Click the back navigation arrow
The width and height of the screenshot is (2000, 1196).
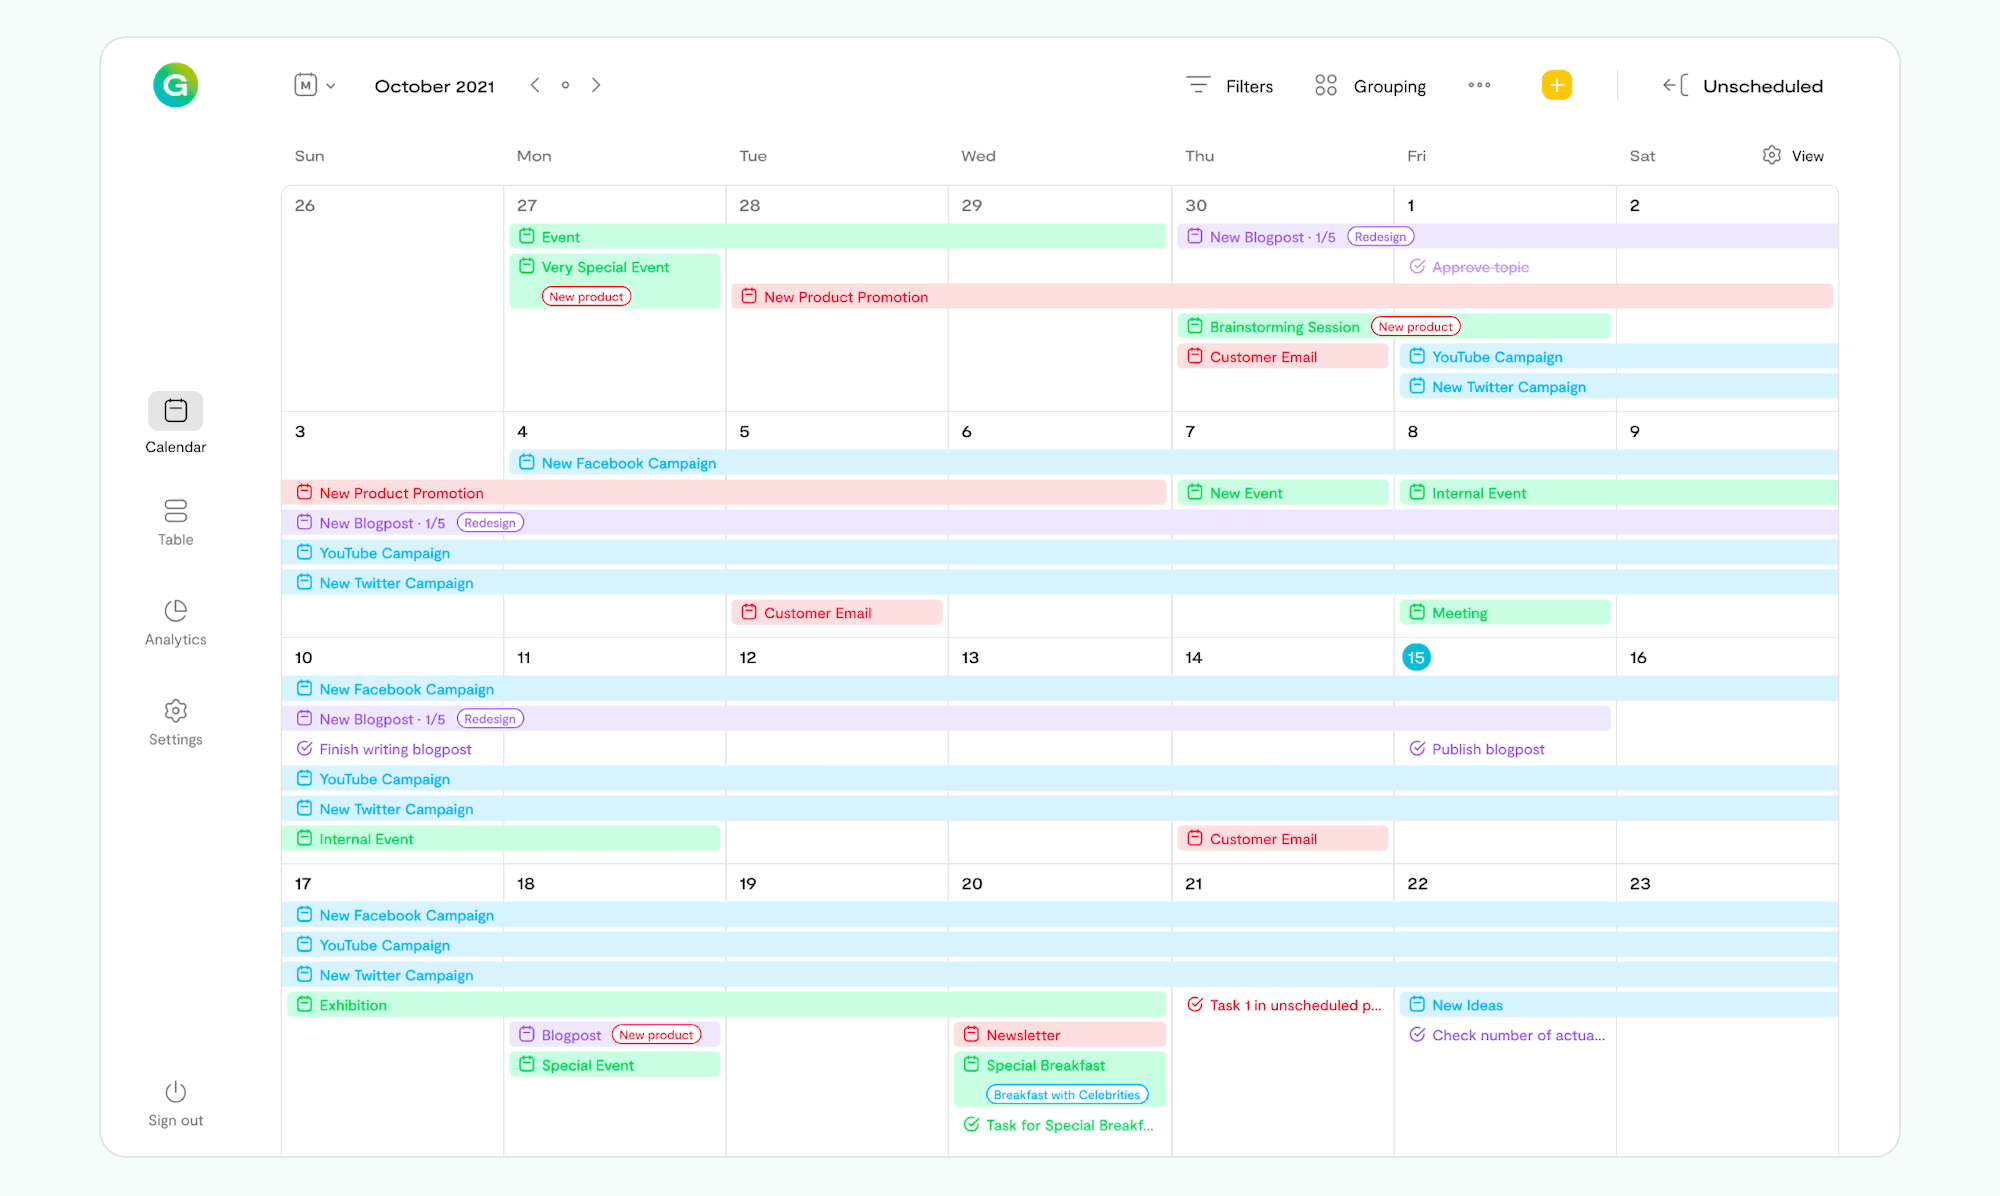click(x=535, y=85)
